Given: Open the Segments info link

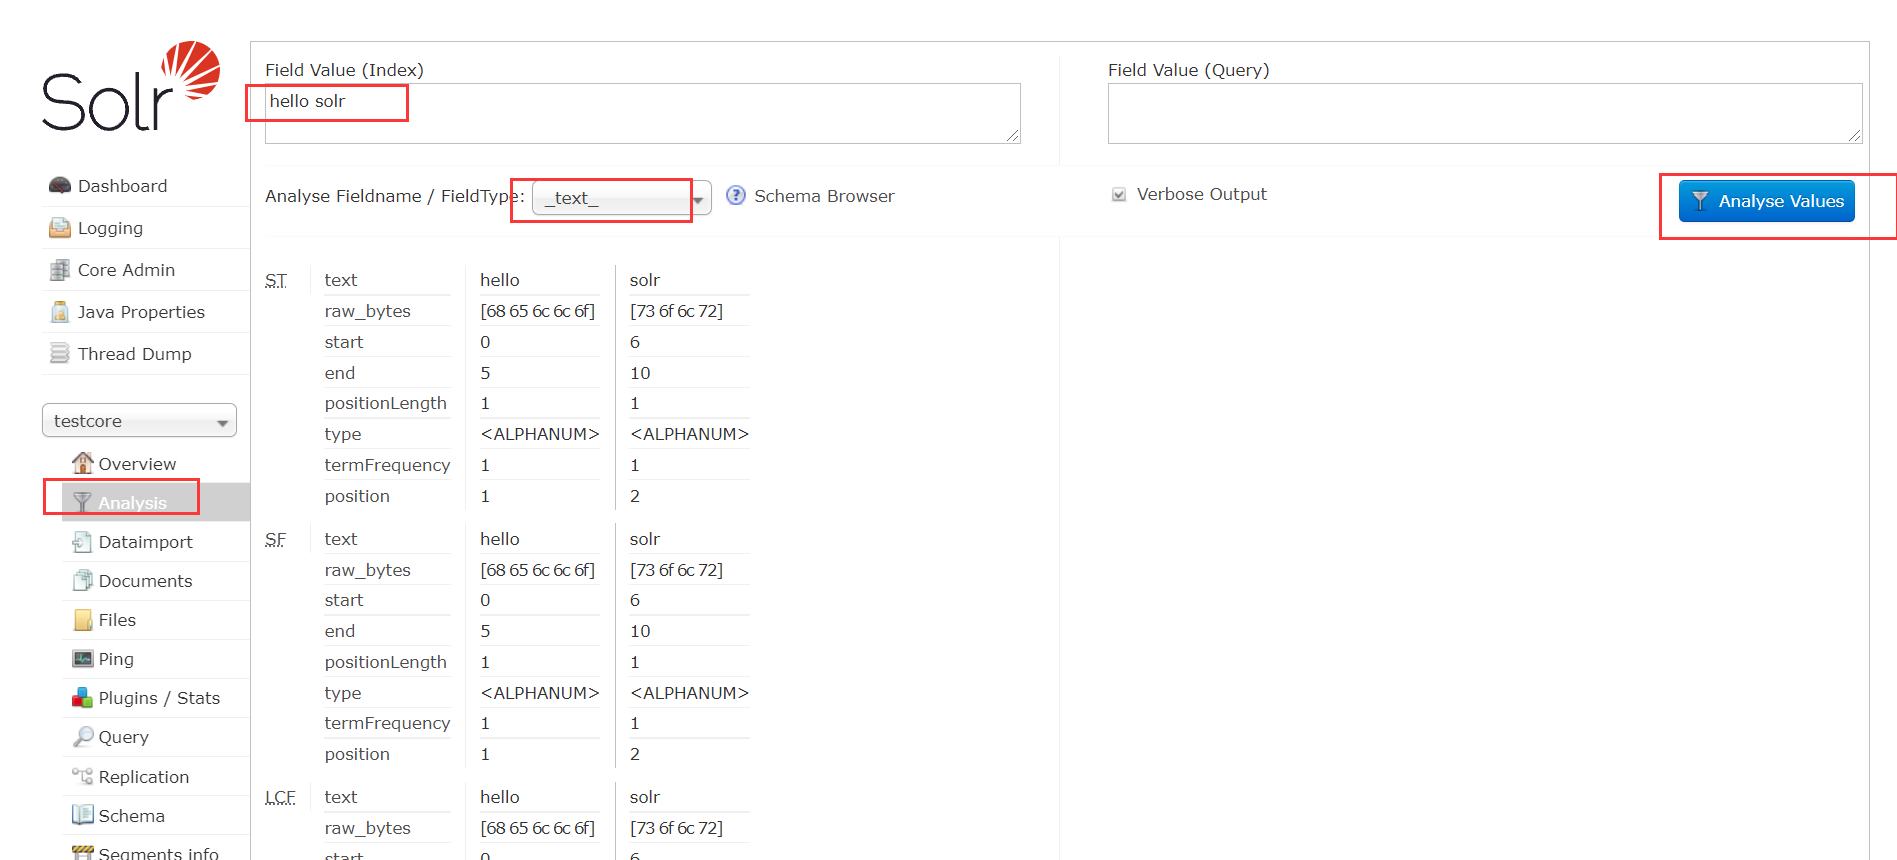Looking at the screenshot, I should click(x=158, y=853).
